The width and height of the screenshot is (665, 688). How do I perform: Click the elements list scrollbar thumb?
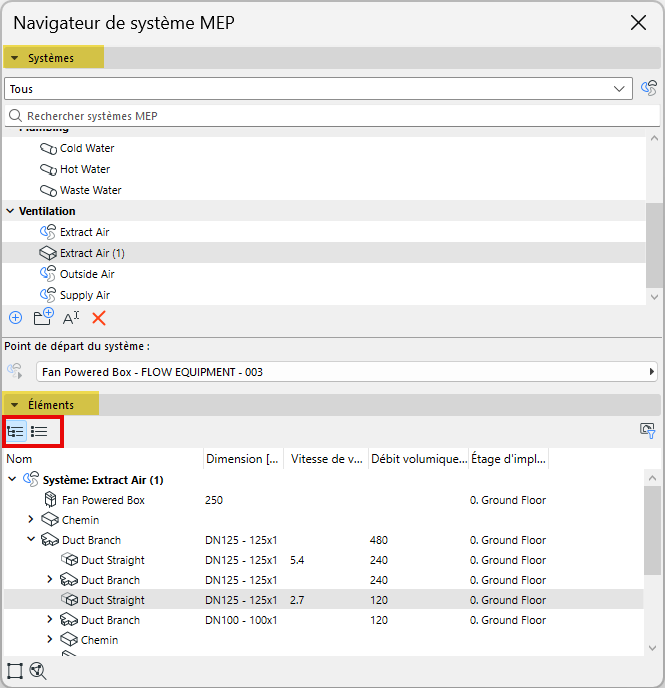coord(652,530)
